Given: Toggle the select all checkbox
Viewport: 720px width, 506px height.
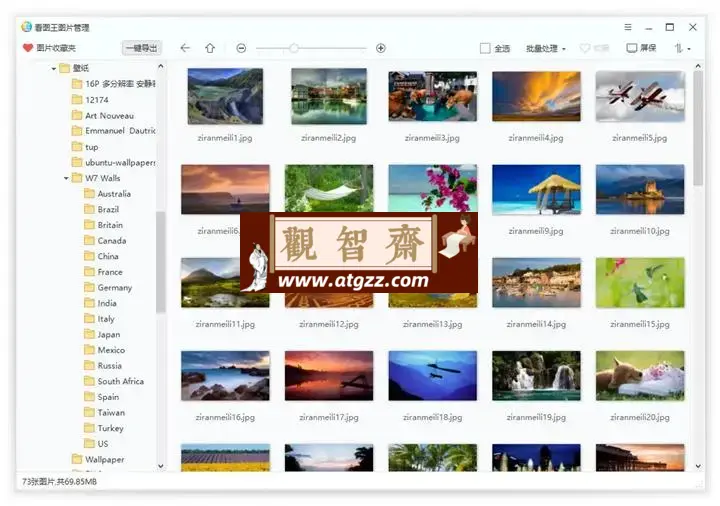Looking at the screenshot, I should click(x=485, y=48).
